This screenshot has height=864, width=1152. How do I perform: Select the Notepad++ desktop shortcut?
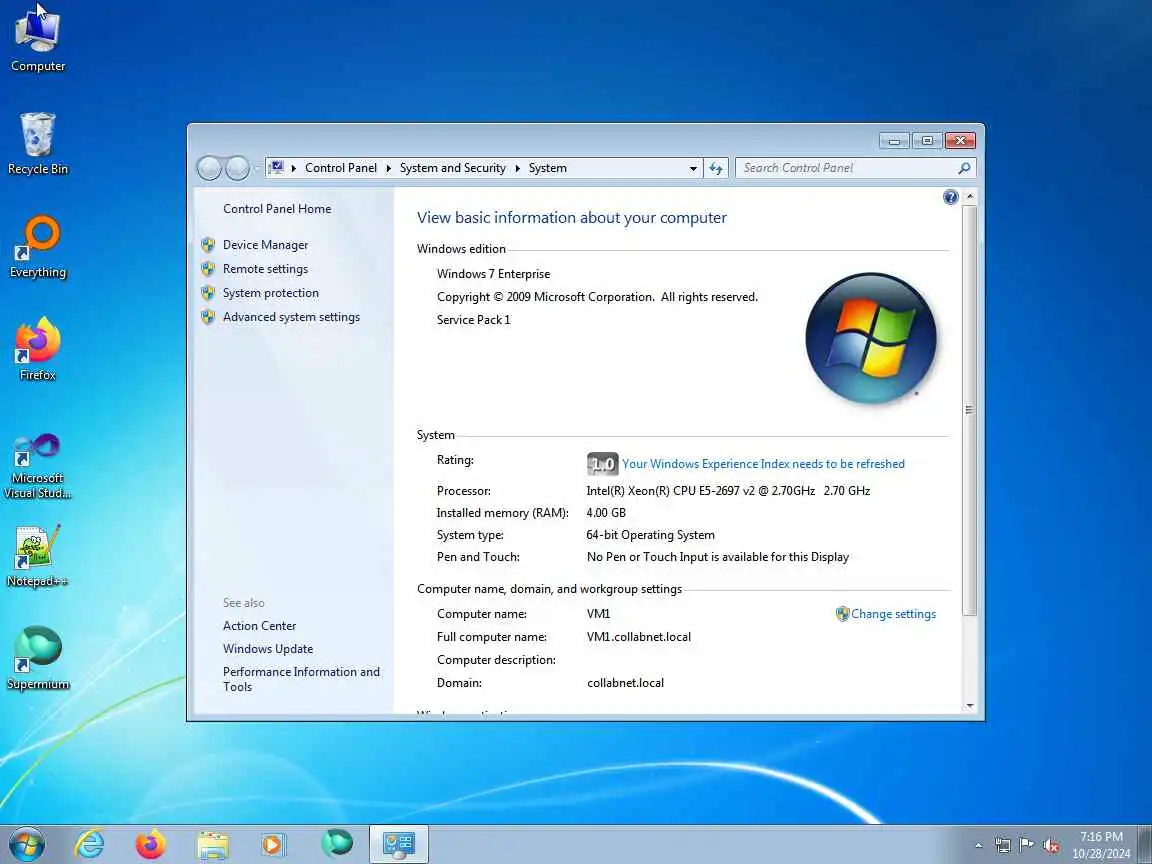(x=37, y=555)
